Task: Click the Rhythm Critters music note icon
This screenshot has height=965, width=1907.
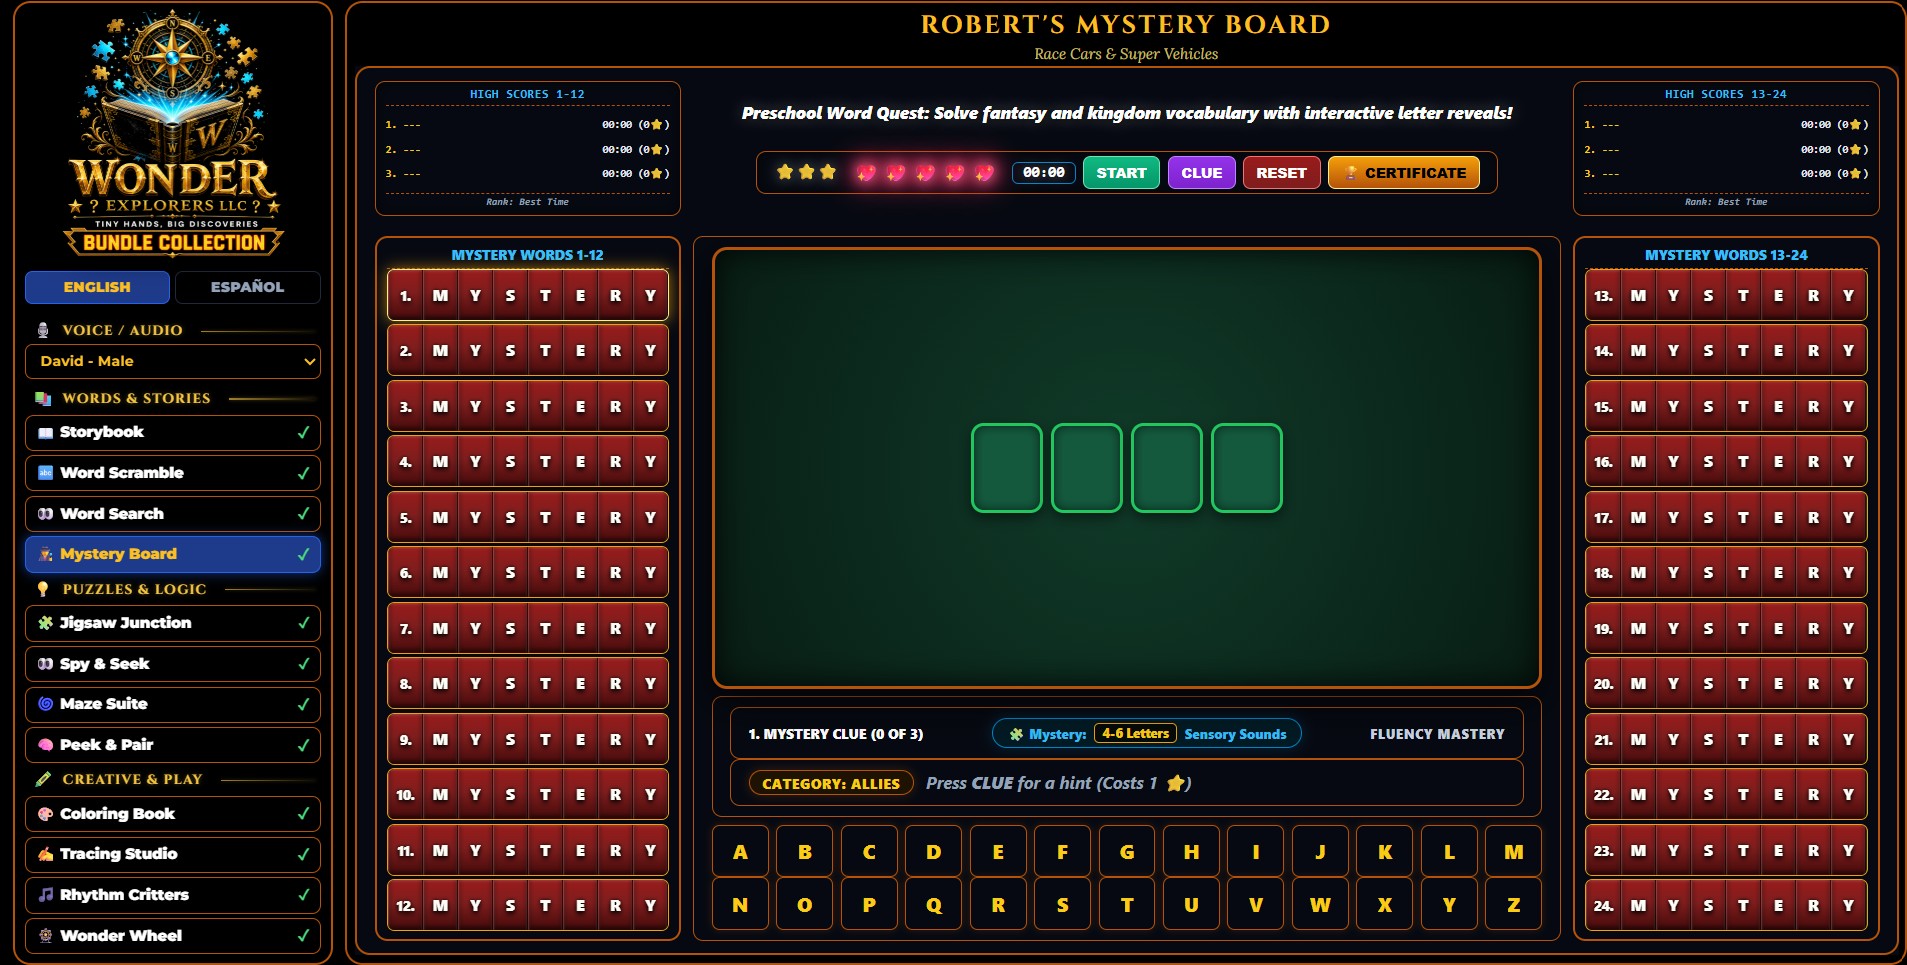Action: tap(45, 895)
